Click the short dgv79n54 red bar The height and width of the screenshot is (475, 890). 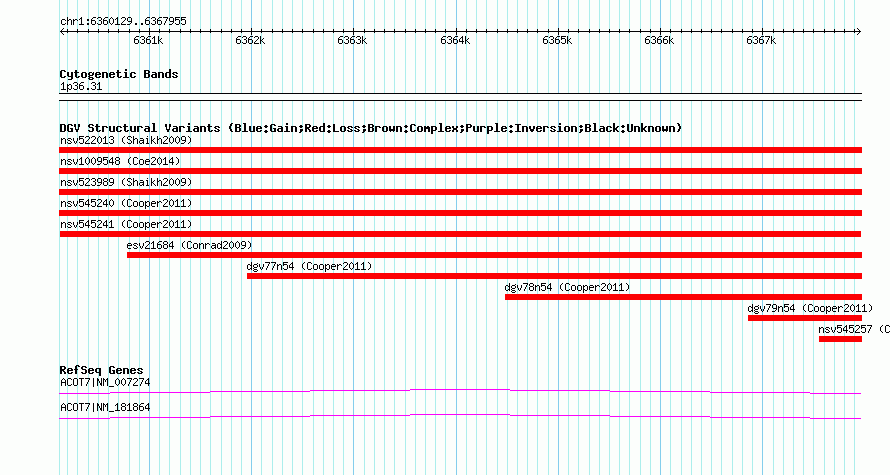click(x=805, y=318)
